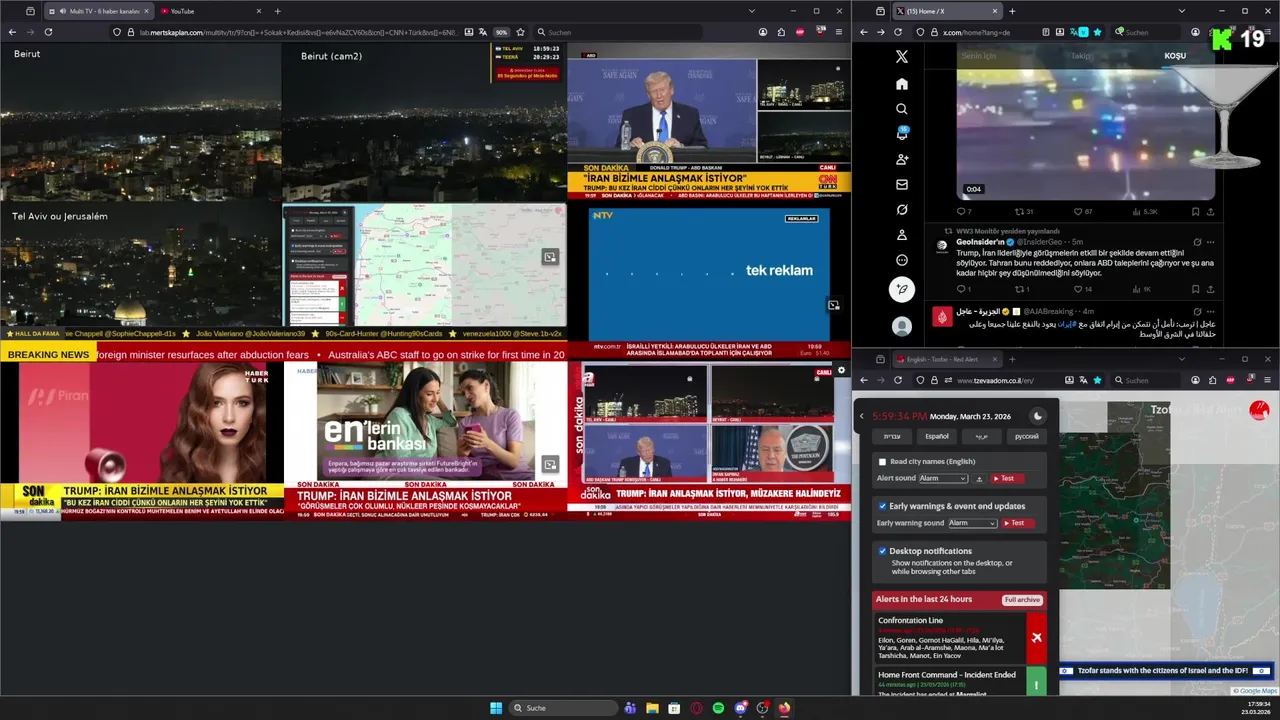Viewport: 1280px width, 720px height.
Task: Open new tab in X window
Action: tap(1012, 11)
